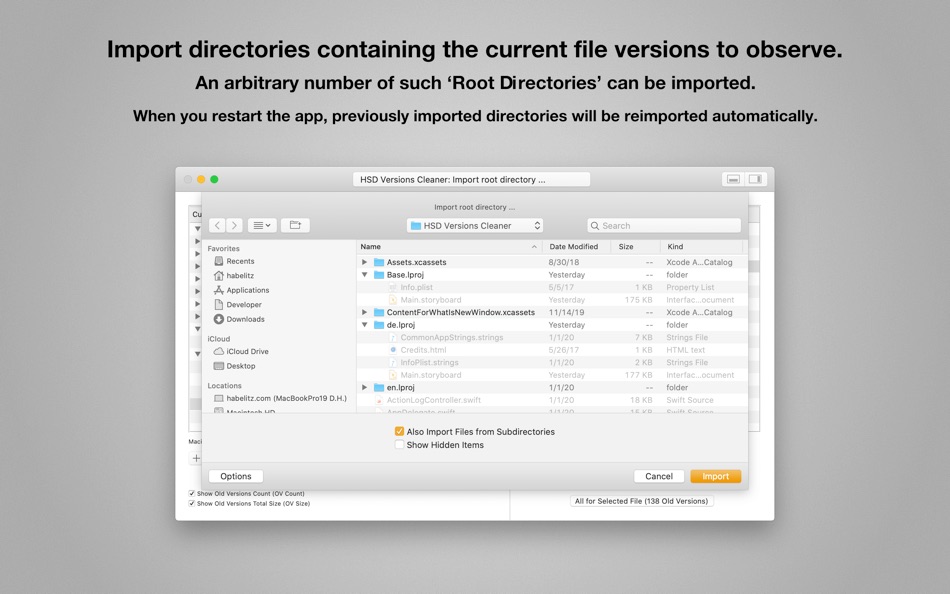Screen dimensions: 950x594
Task: Select the Base.lproj folder row
Action: coord(552,275)
